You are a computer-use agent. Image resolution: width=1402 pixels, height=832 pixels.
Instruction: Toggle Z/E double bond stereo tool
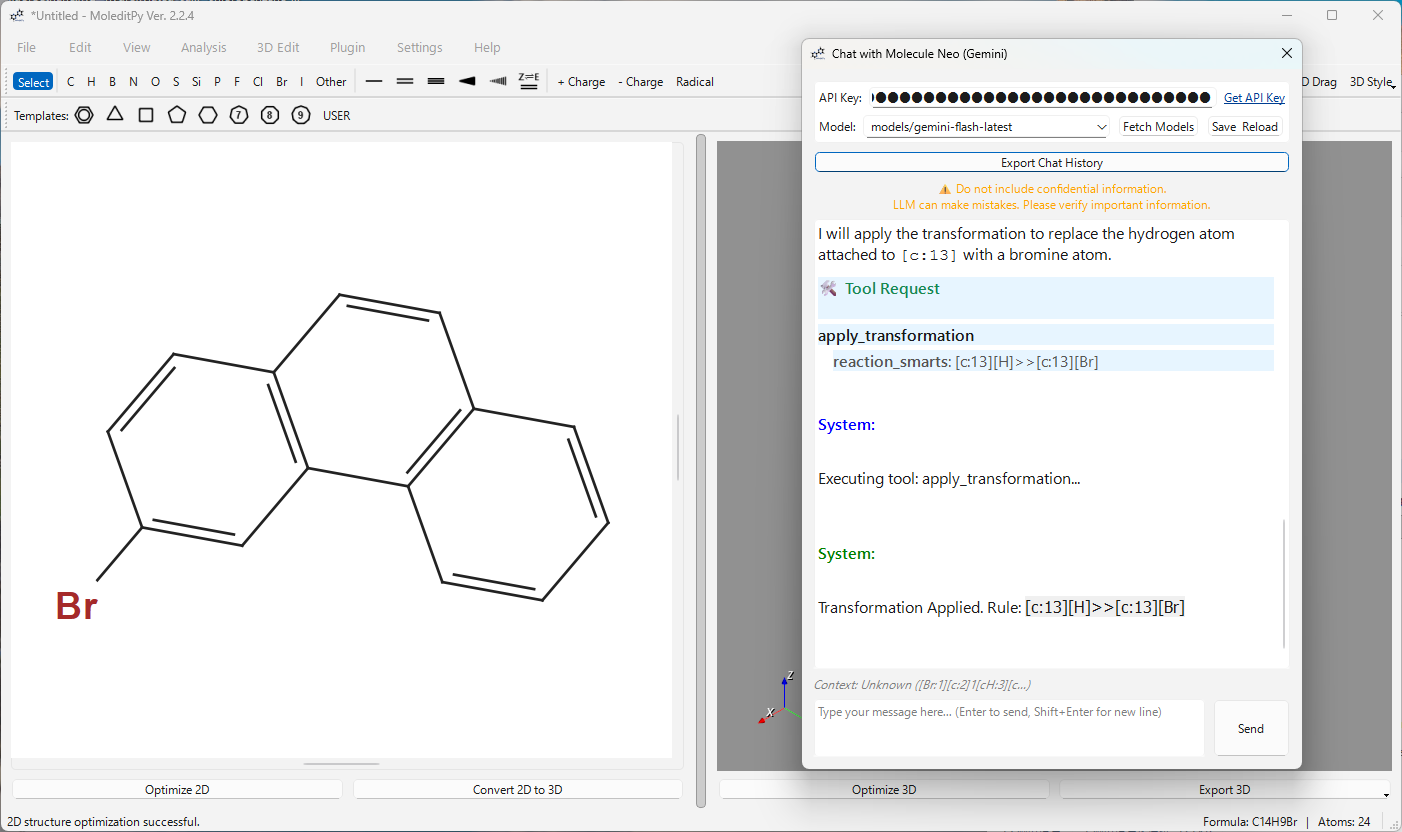529,82
